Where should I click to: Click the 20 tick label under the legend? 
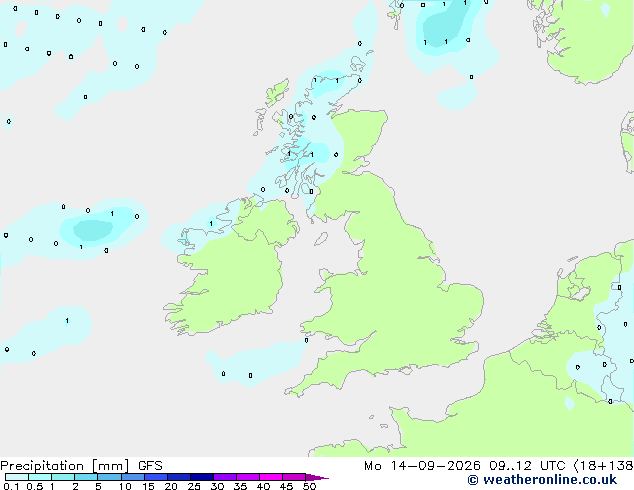pos(171,486)
